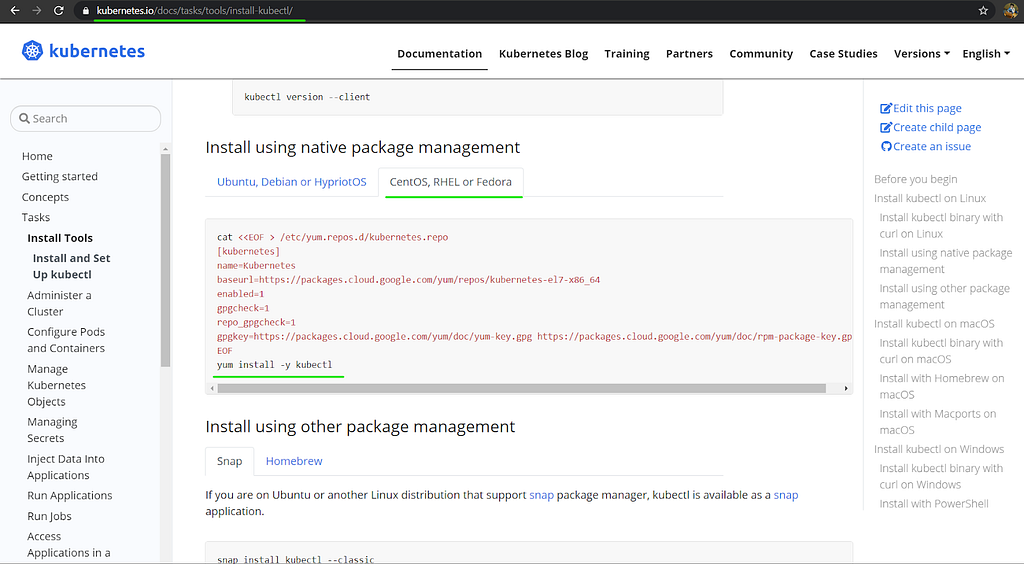Click the pencil icon beside Create child page

886,127
